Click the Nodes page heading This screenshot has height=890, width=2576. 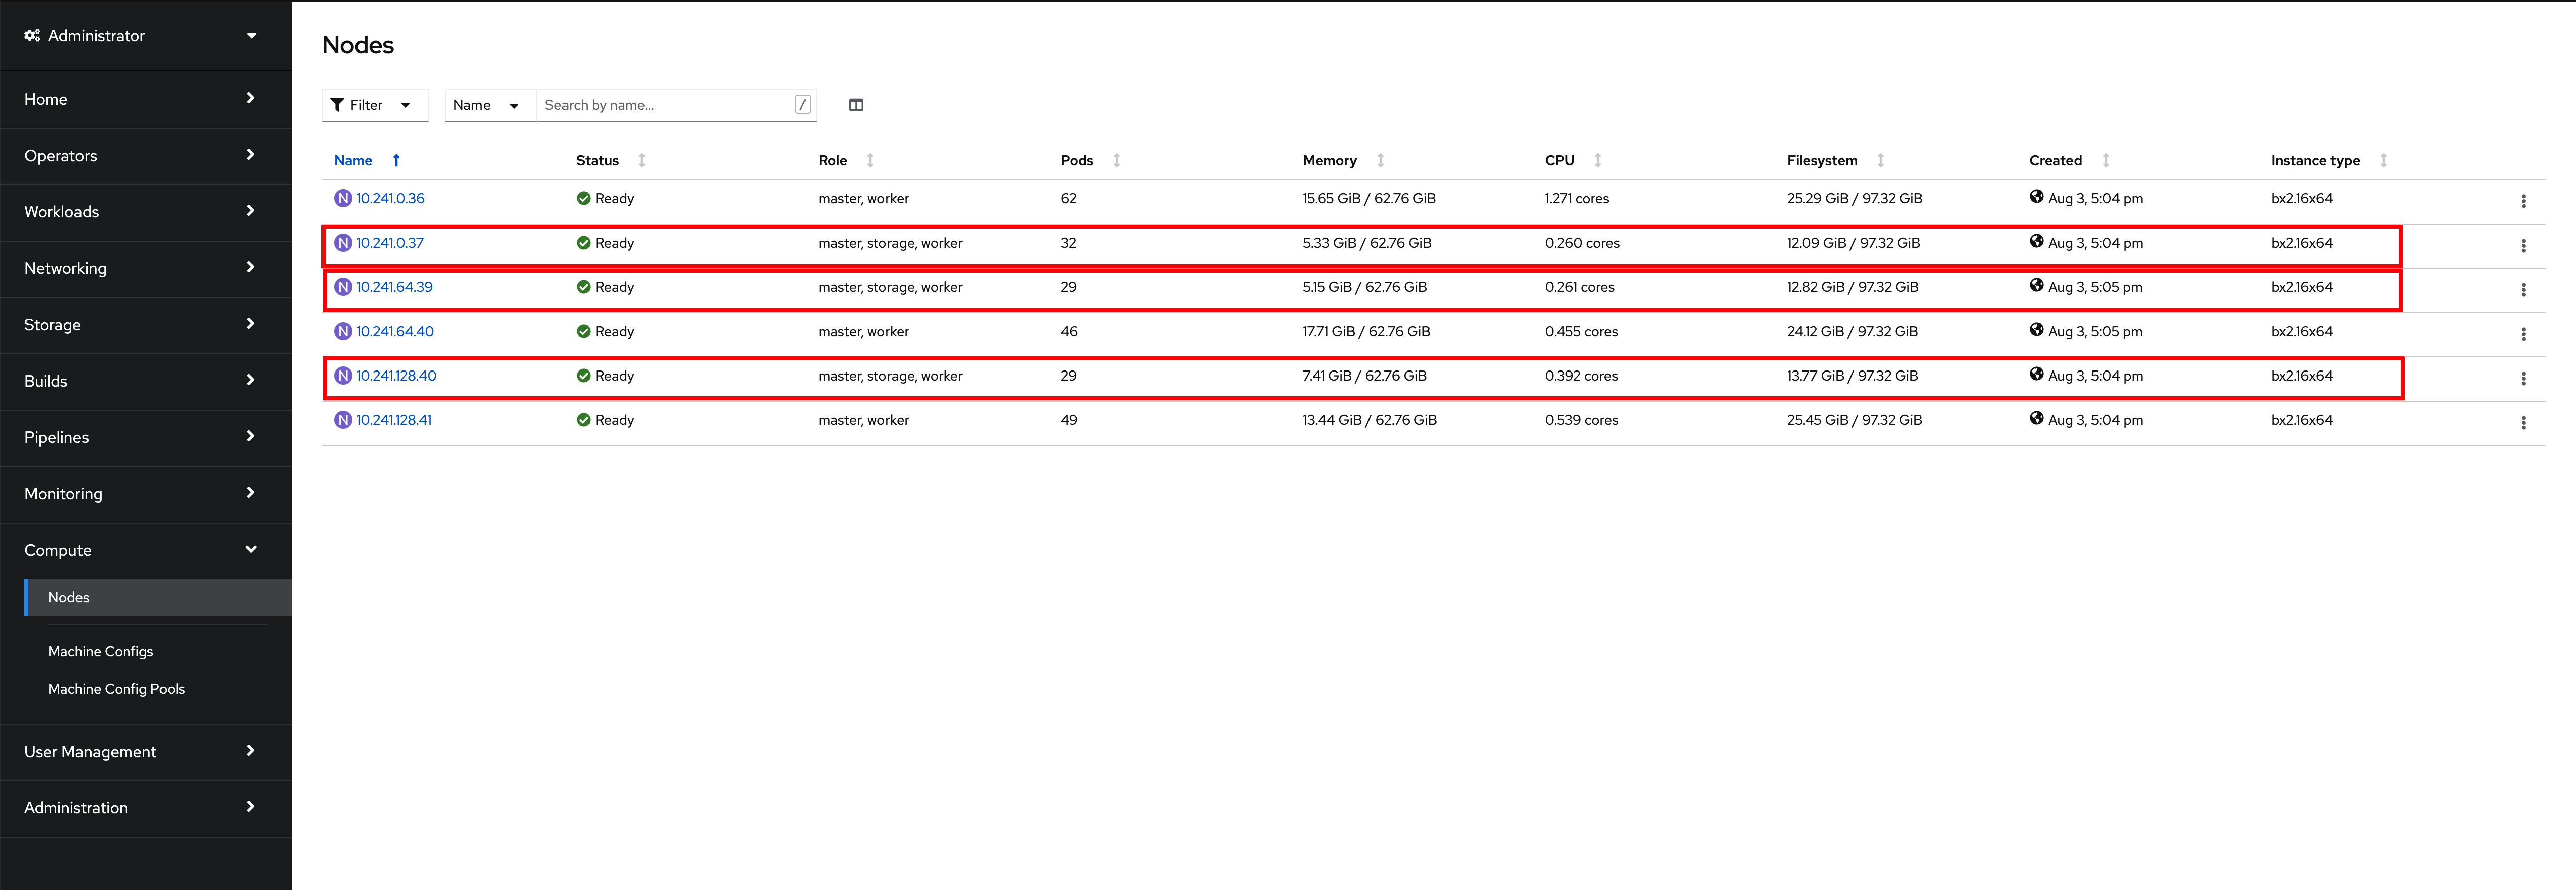coord(358,45)
